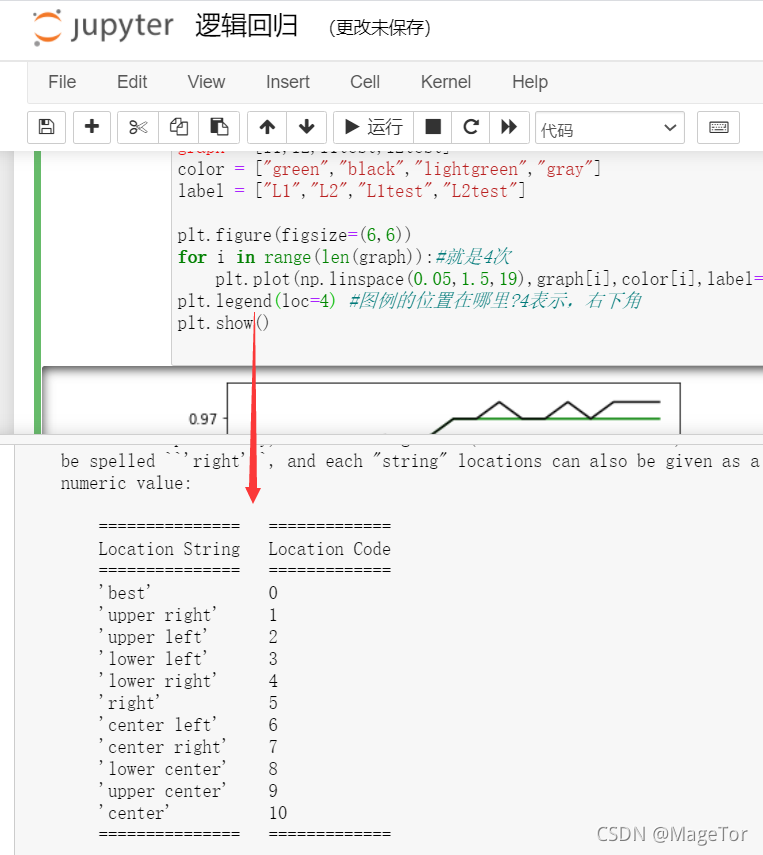763x855 pixels.
Task: Click the Location Code header
Action: (x=329, y=549)
